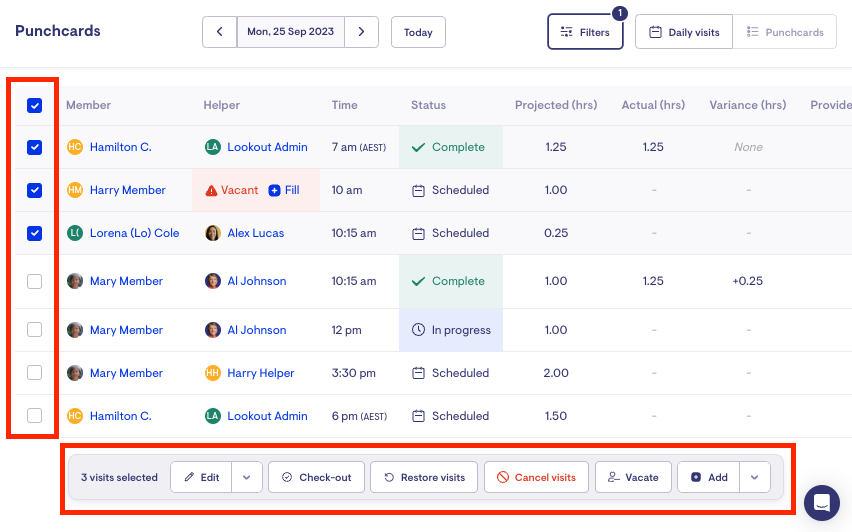Screen dimensions: 852x532
Task: Deselect the Harry Member row checkbox
Action: [35, 190]
